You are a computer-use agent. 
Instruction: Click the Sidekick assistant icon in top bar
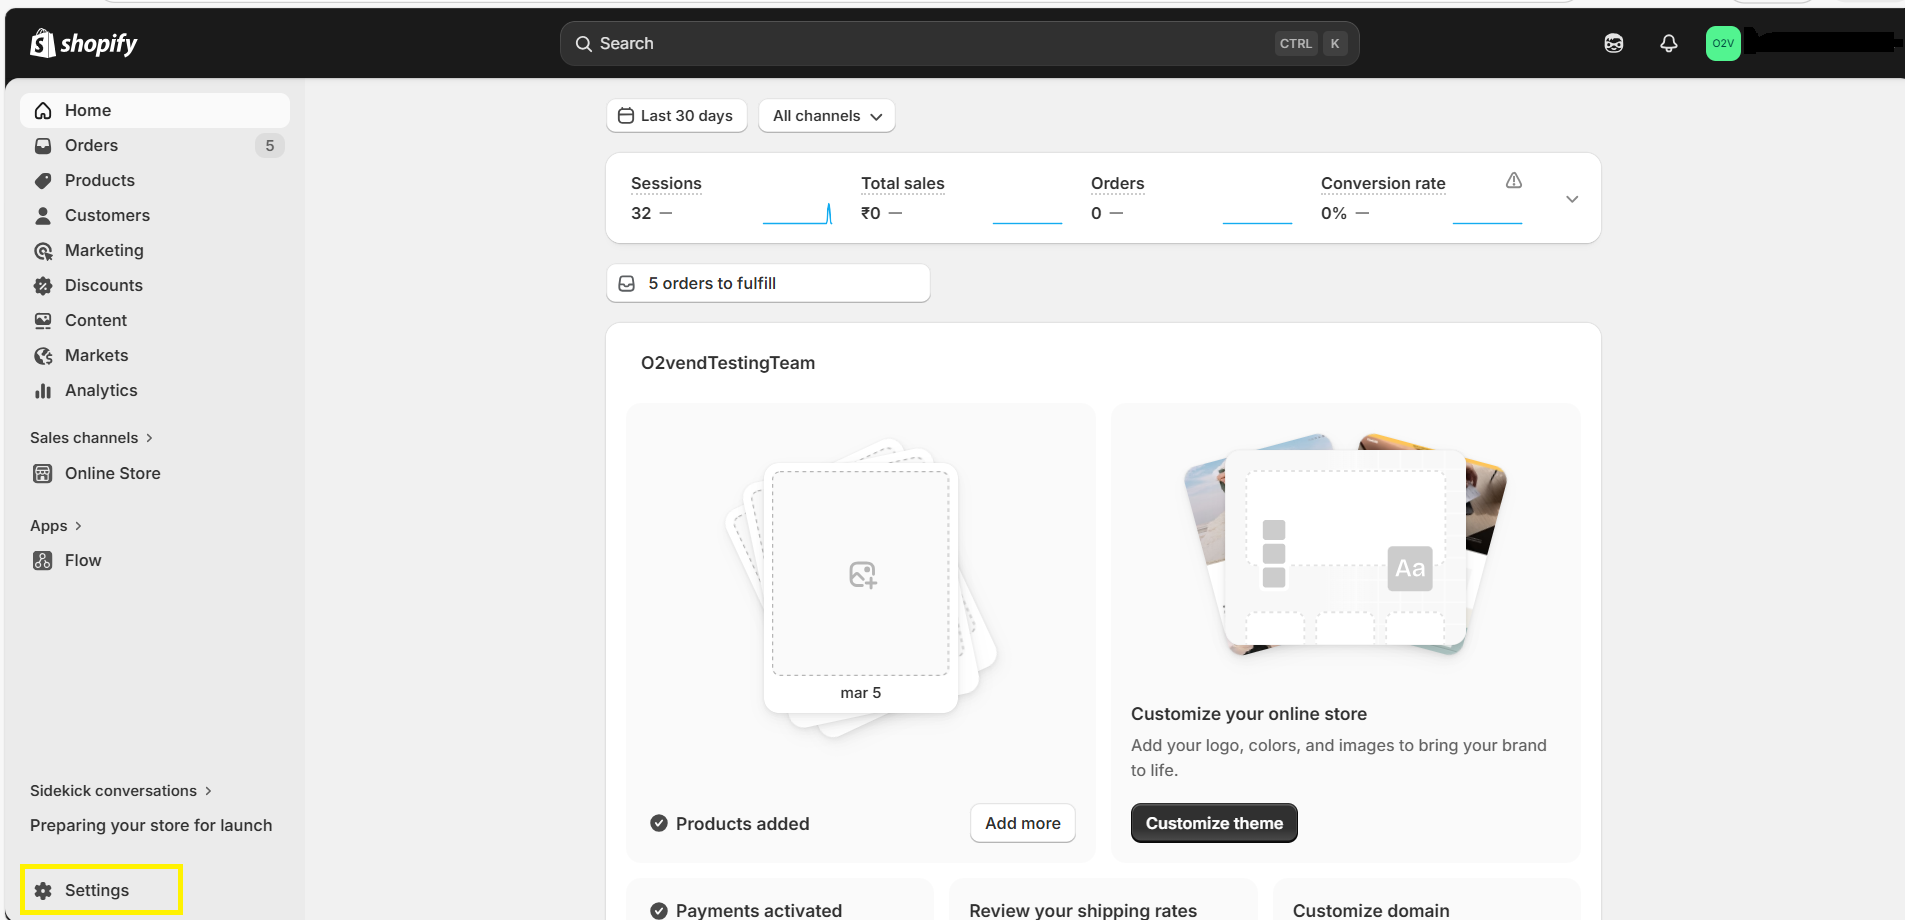[1613, 43]
